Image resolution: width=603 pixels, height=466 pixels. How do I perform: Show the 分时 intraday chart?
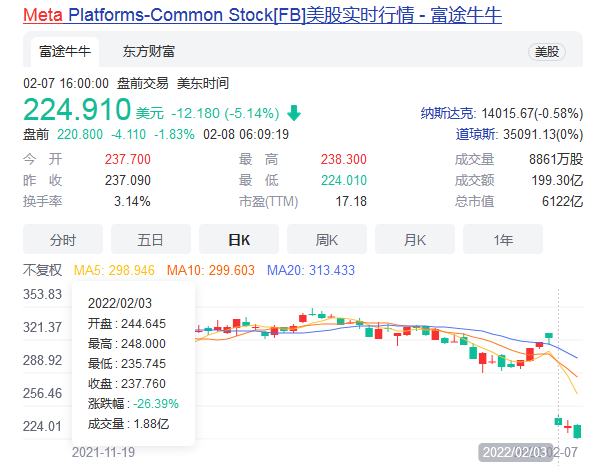click(x=63, y=240)
